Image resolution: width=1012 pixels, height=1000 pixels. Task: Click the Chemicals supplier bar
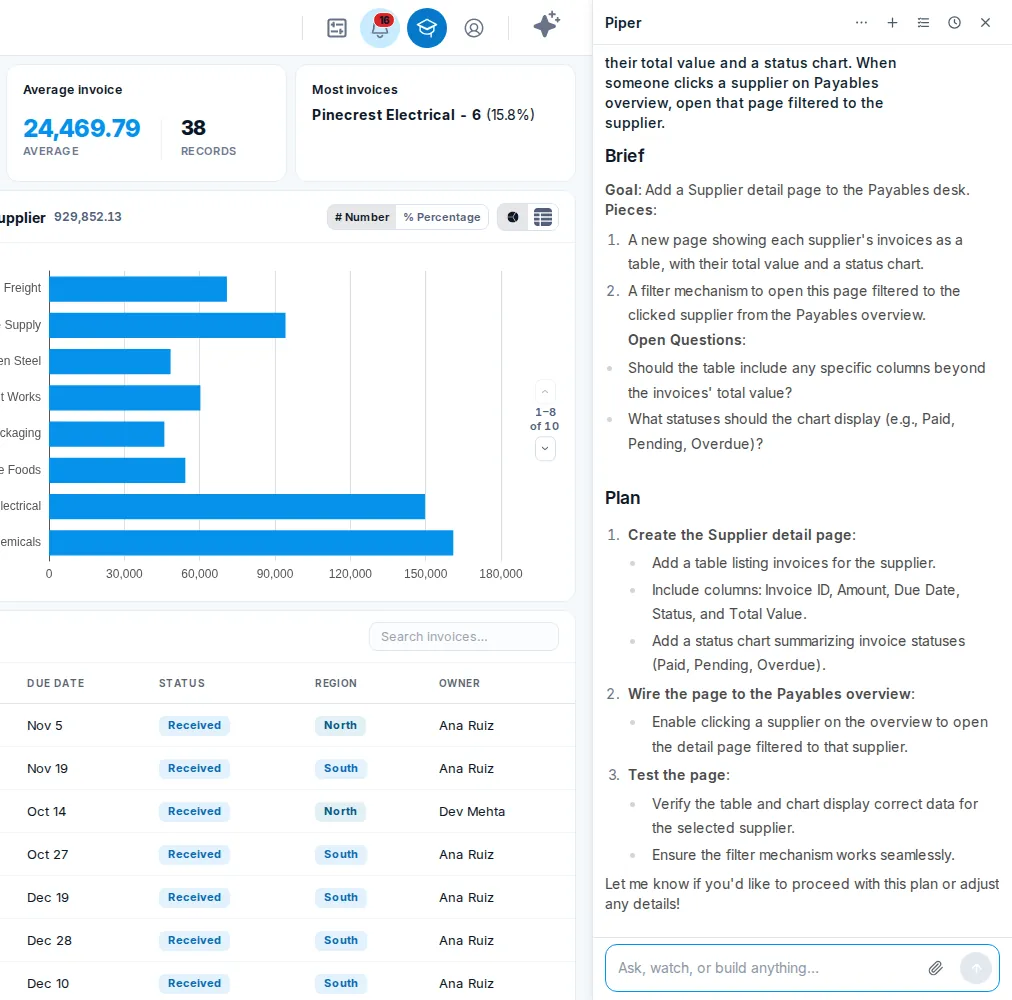click(x=252, y=542)
